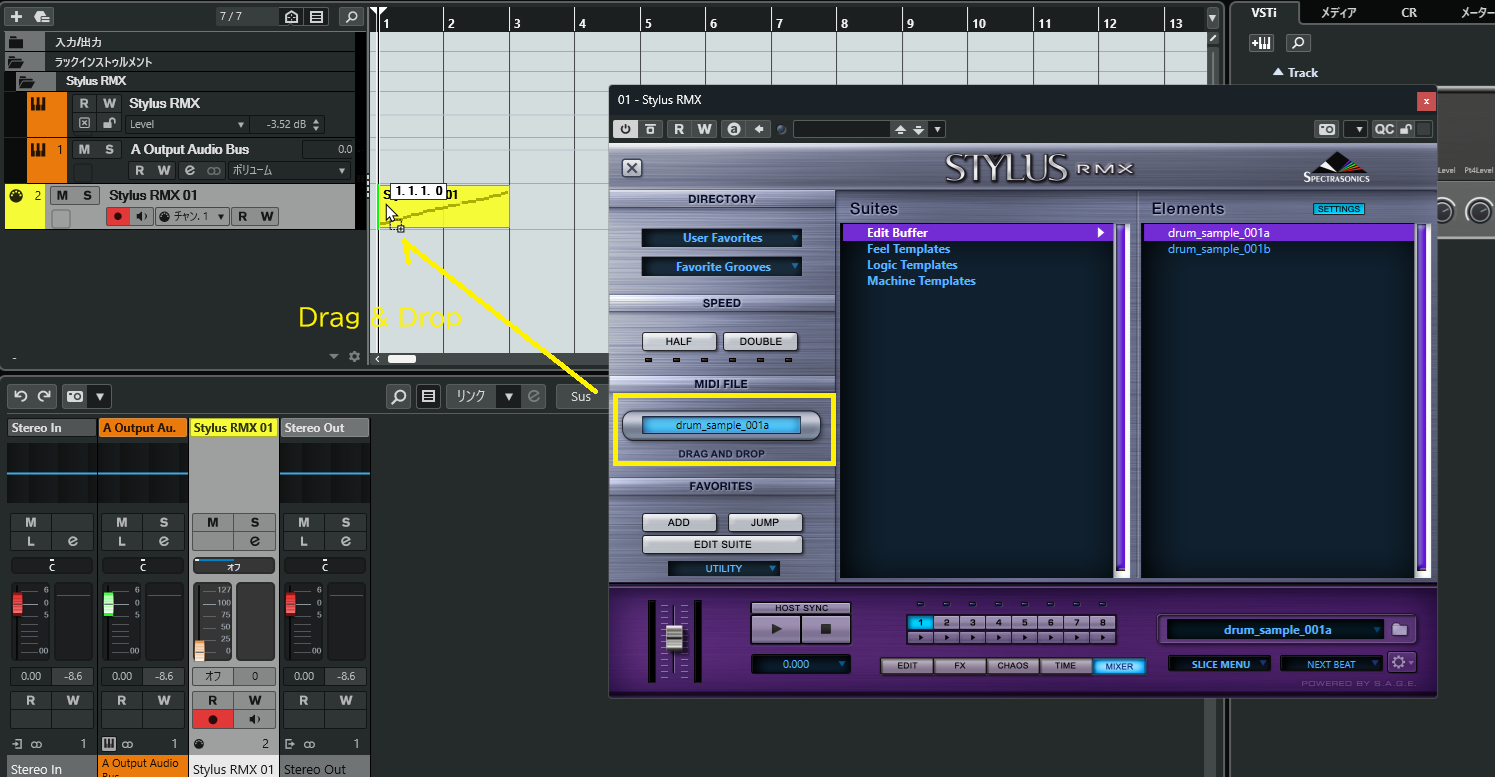The image size is (1495, 777).
Task: Toggle lock icon on Stylus RMX track
Action: (107, 124)
